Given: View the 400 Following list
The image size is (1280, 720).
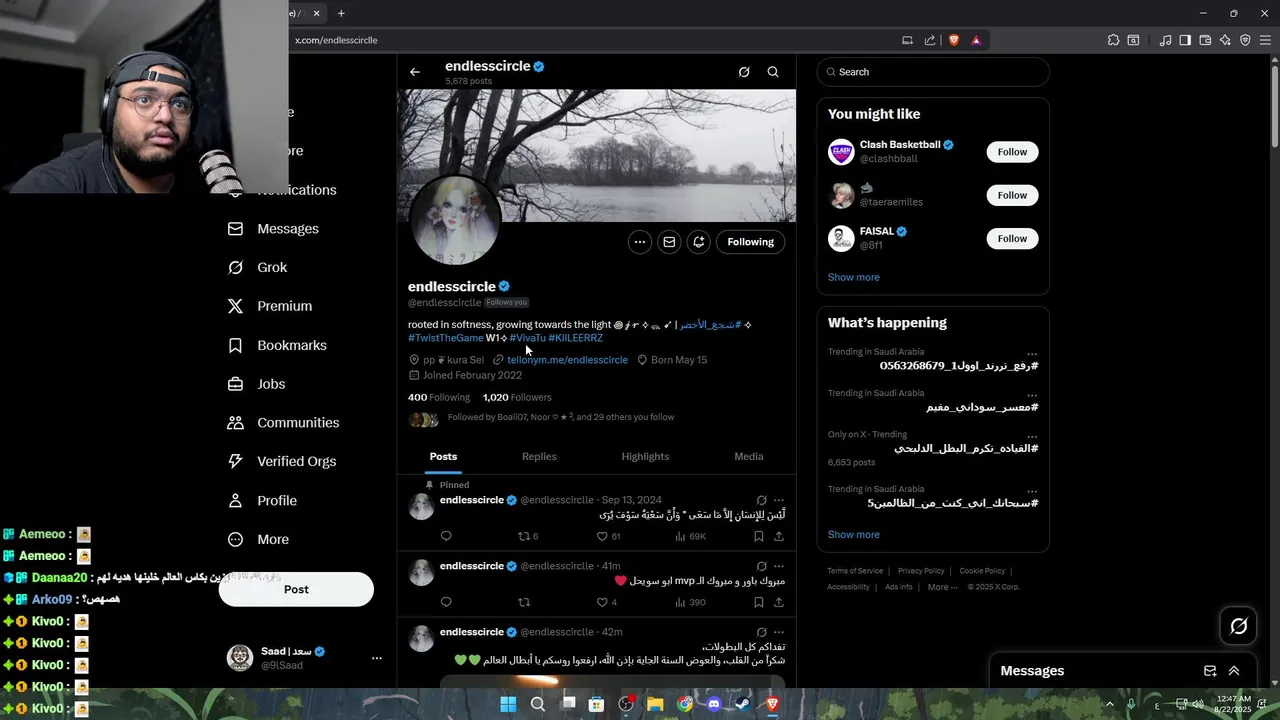Looking at the screenshot, I should coord(438,397).
